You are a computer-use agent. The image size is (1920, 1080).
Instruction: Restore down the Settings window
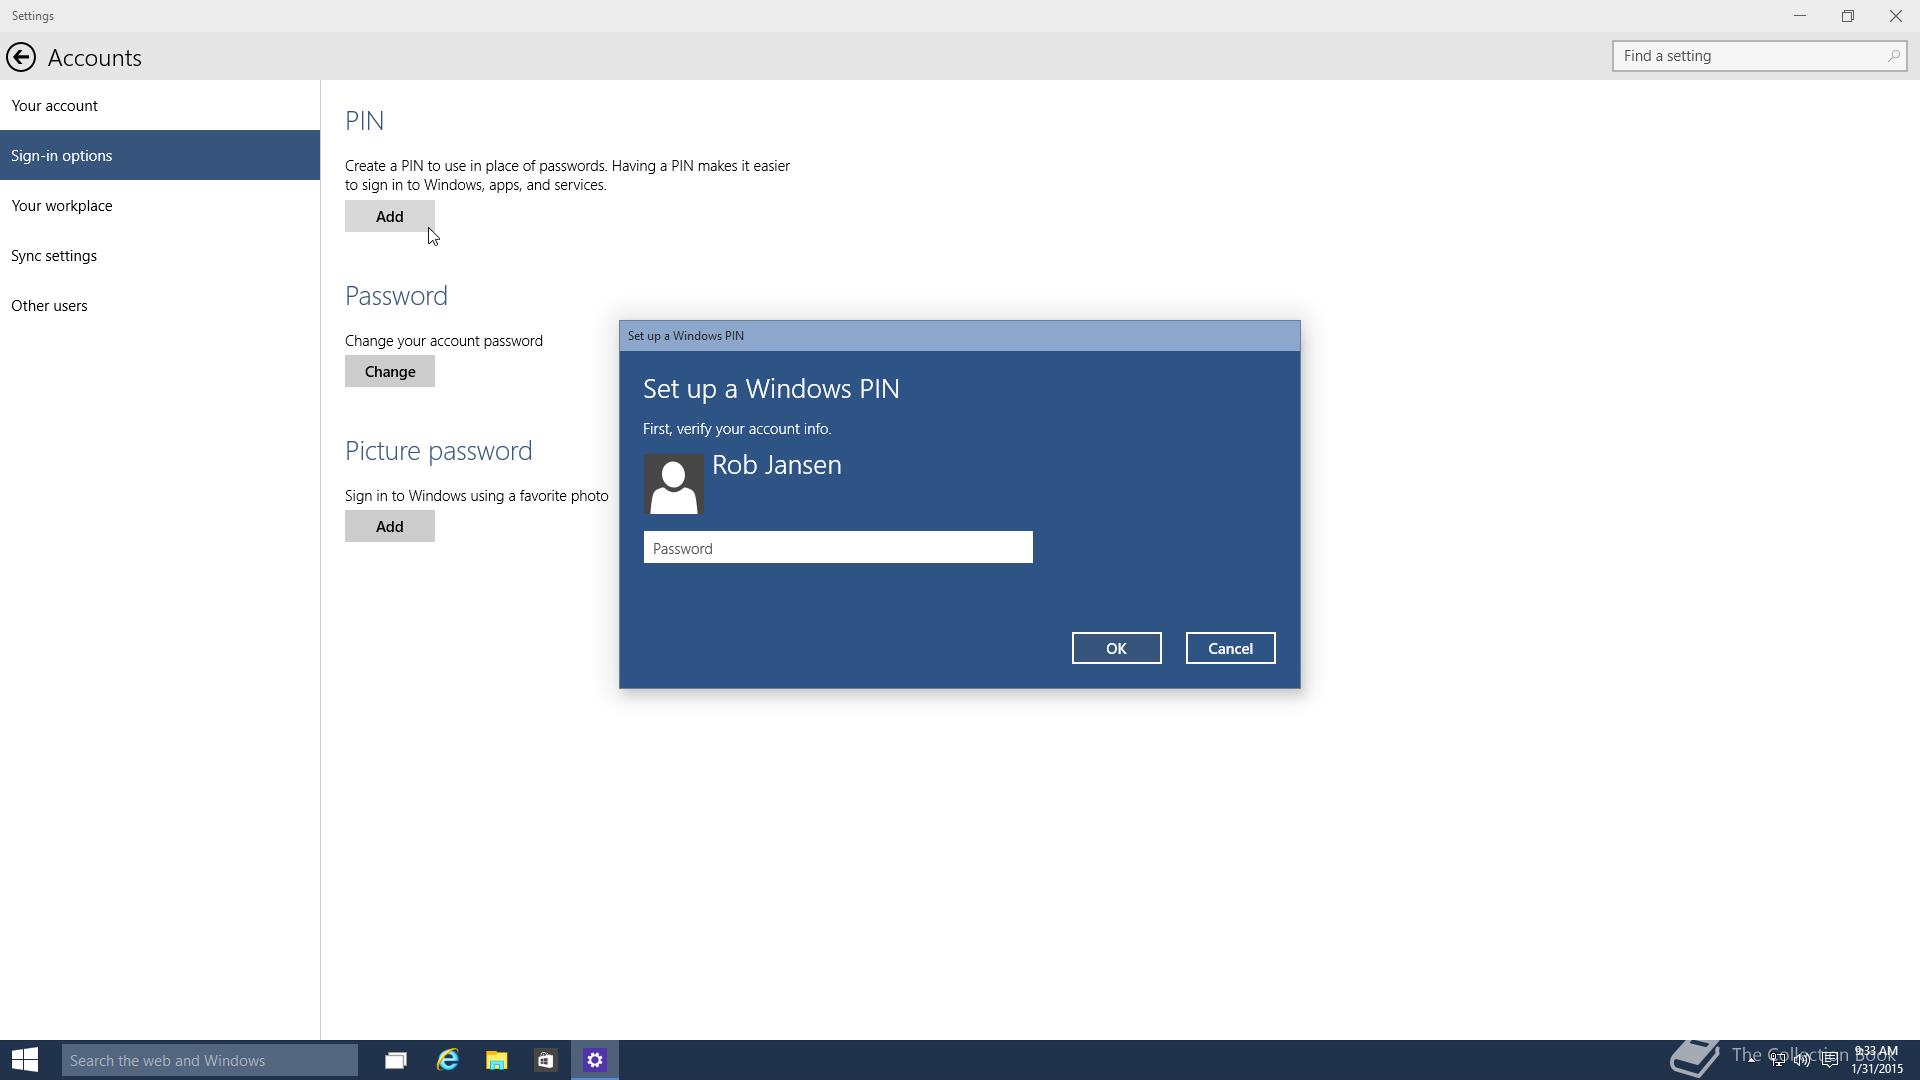[x=1848, y=16]
